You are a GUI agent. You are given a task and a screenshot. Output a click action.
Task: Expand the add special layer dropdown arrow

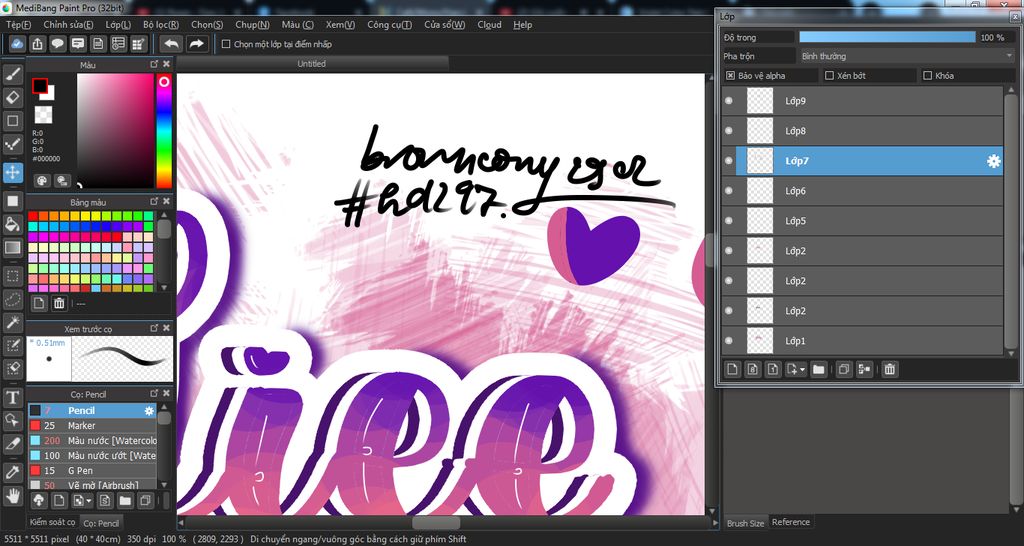click(x=803, y=369)
